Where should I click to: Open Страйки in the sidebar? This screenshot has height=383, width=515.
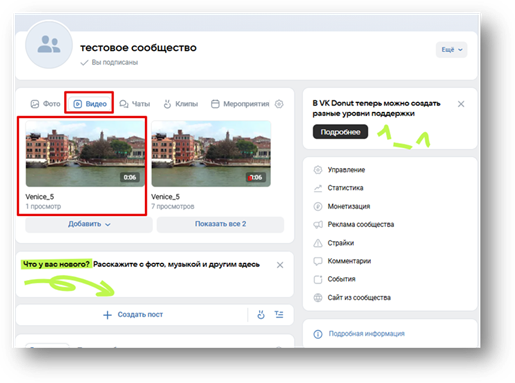pyautogui.click(x=341, y=243)
